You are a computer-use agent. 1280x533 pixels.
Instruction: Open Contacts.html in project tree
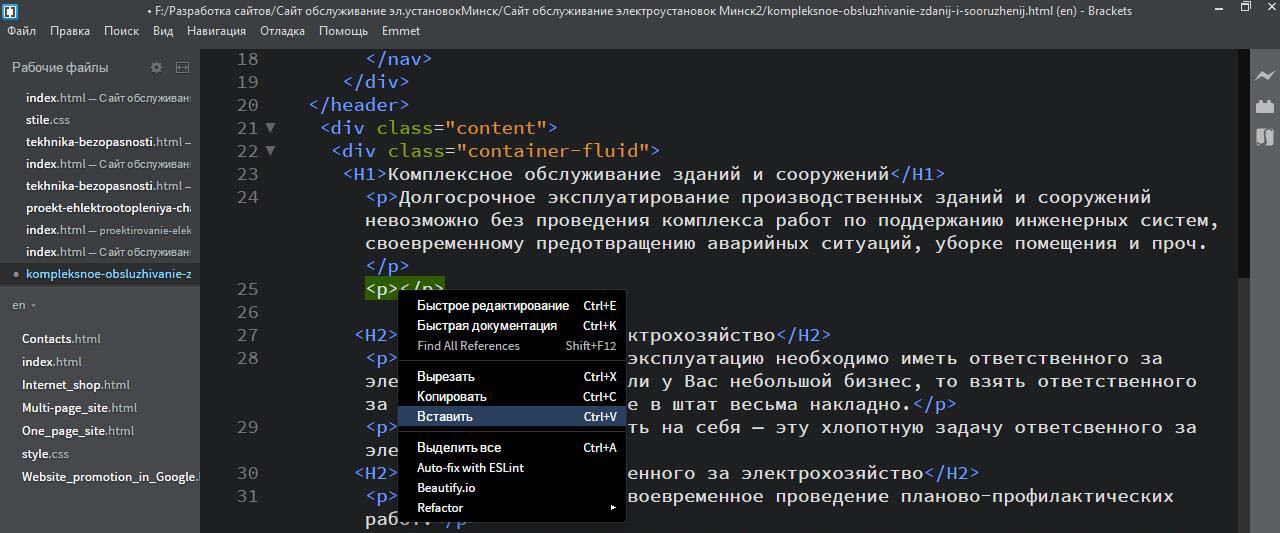tap(61, 339)
